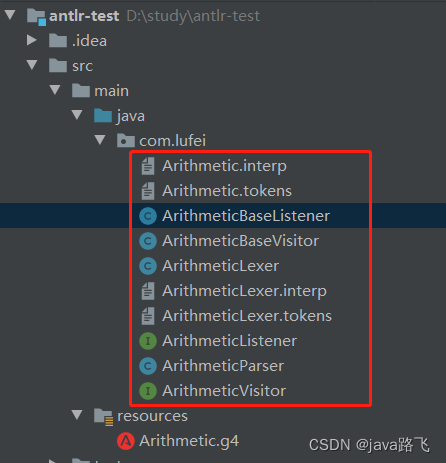Collapse the java source folder arrow
This screenshot has height=463, width=446.
[77, 115]
